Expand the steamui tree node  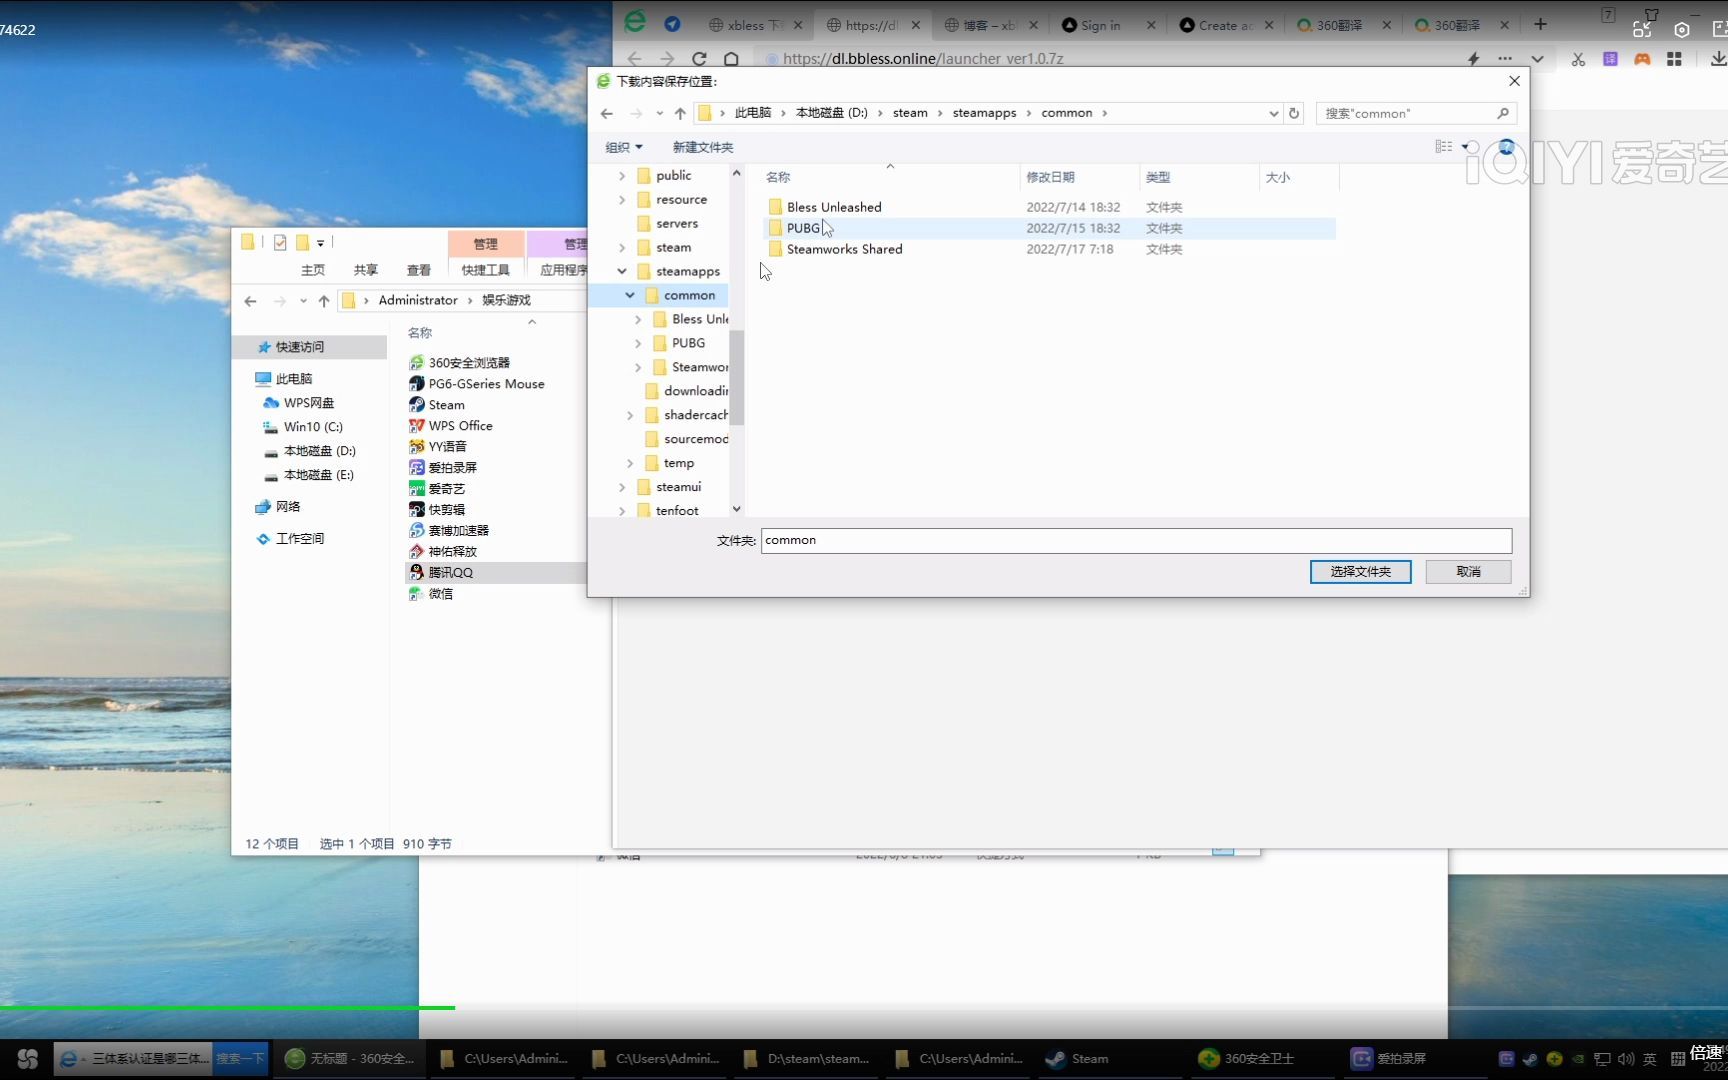[x=622, y=487]
